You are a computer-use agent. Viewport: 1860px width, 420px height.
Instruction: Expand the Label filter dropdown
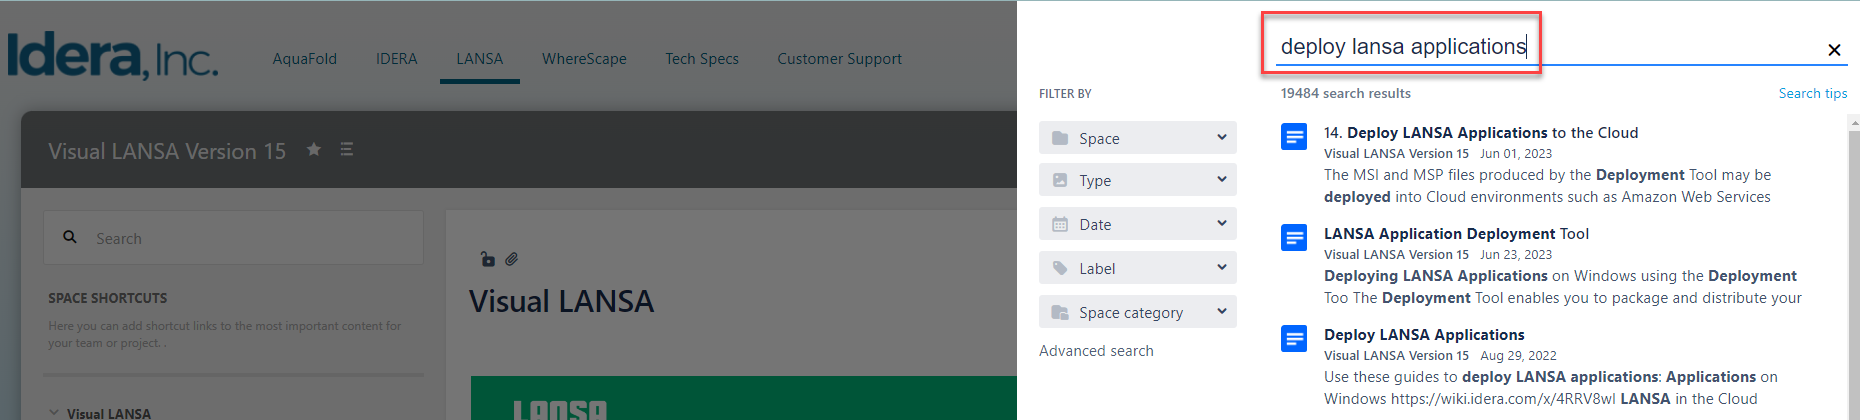[1137, 268]
